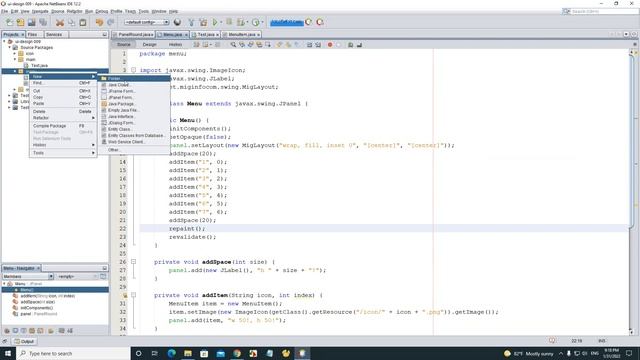This screenshot has height=360, width=640.
Task: Select addItem method in Navigator
Action: (x=47, y=296)
